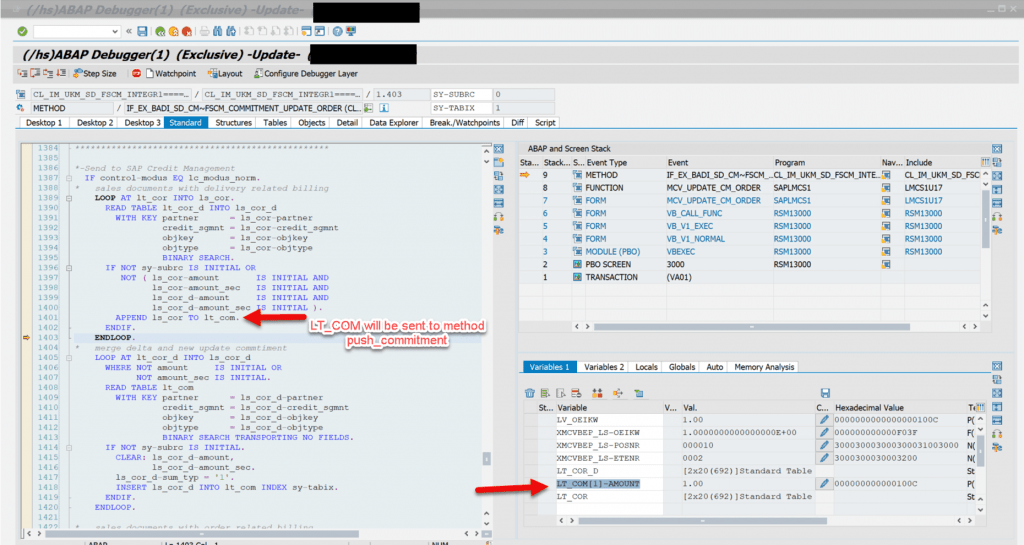The width and height of the screenshot is (1024, 545).
Task: Open the transaction command field dropdown
Action: click(115, 31)
